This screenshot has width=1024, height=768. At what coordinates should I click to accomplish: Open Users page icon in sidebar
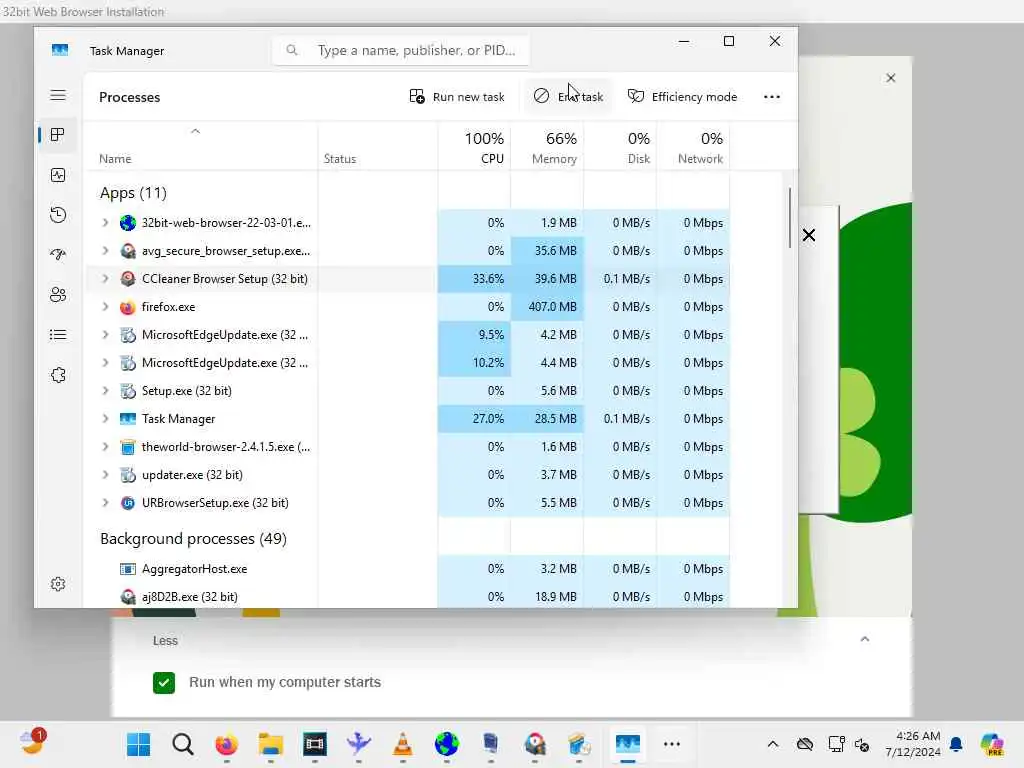click(58, 295)
